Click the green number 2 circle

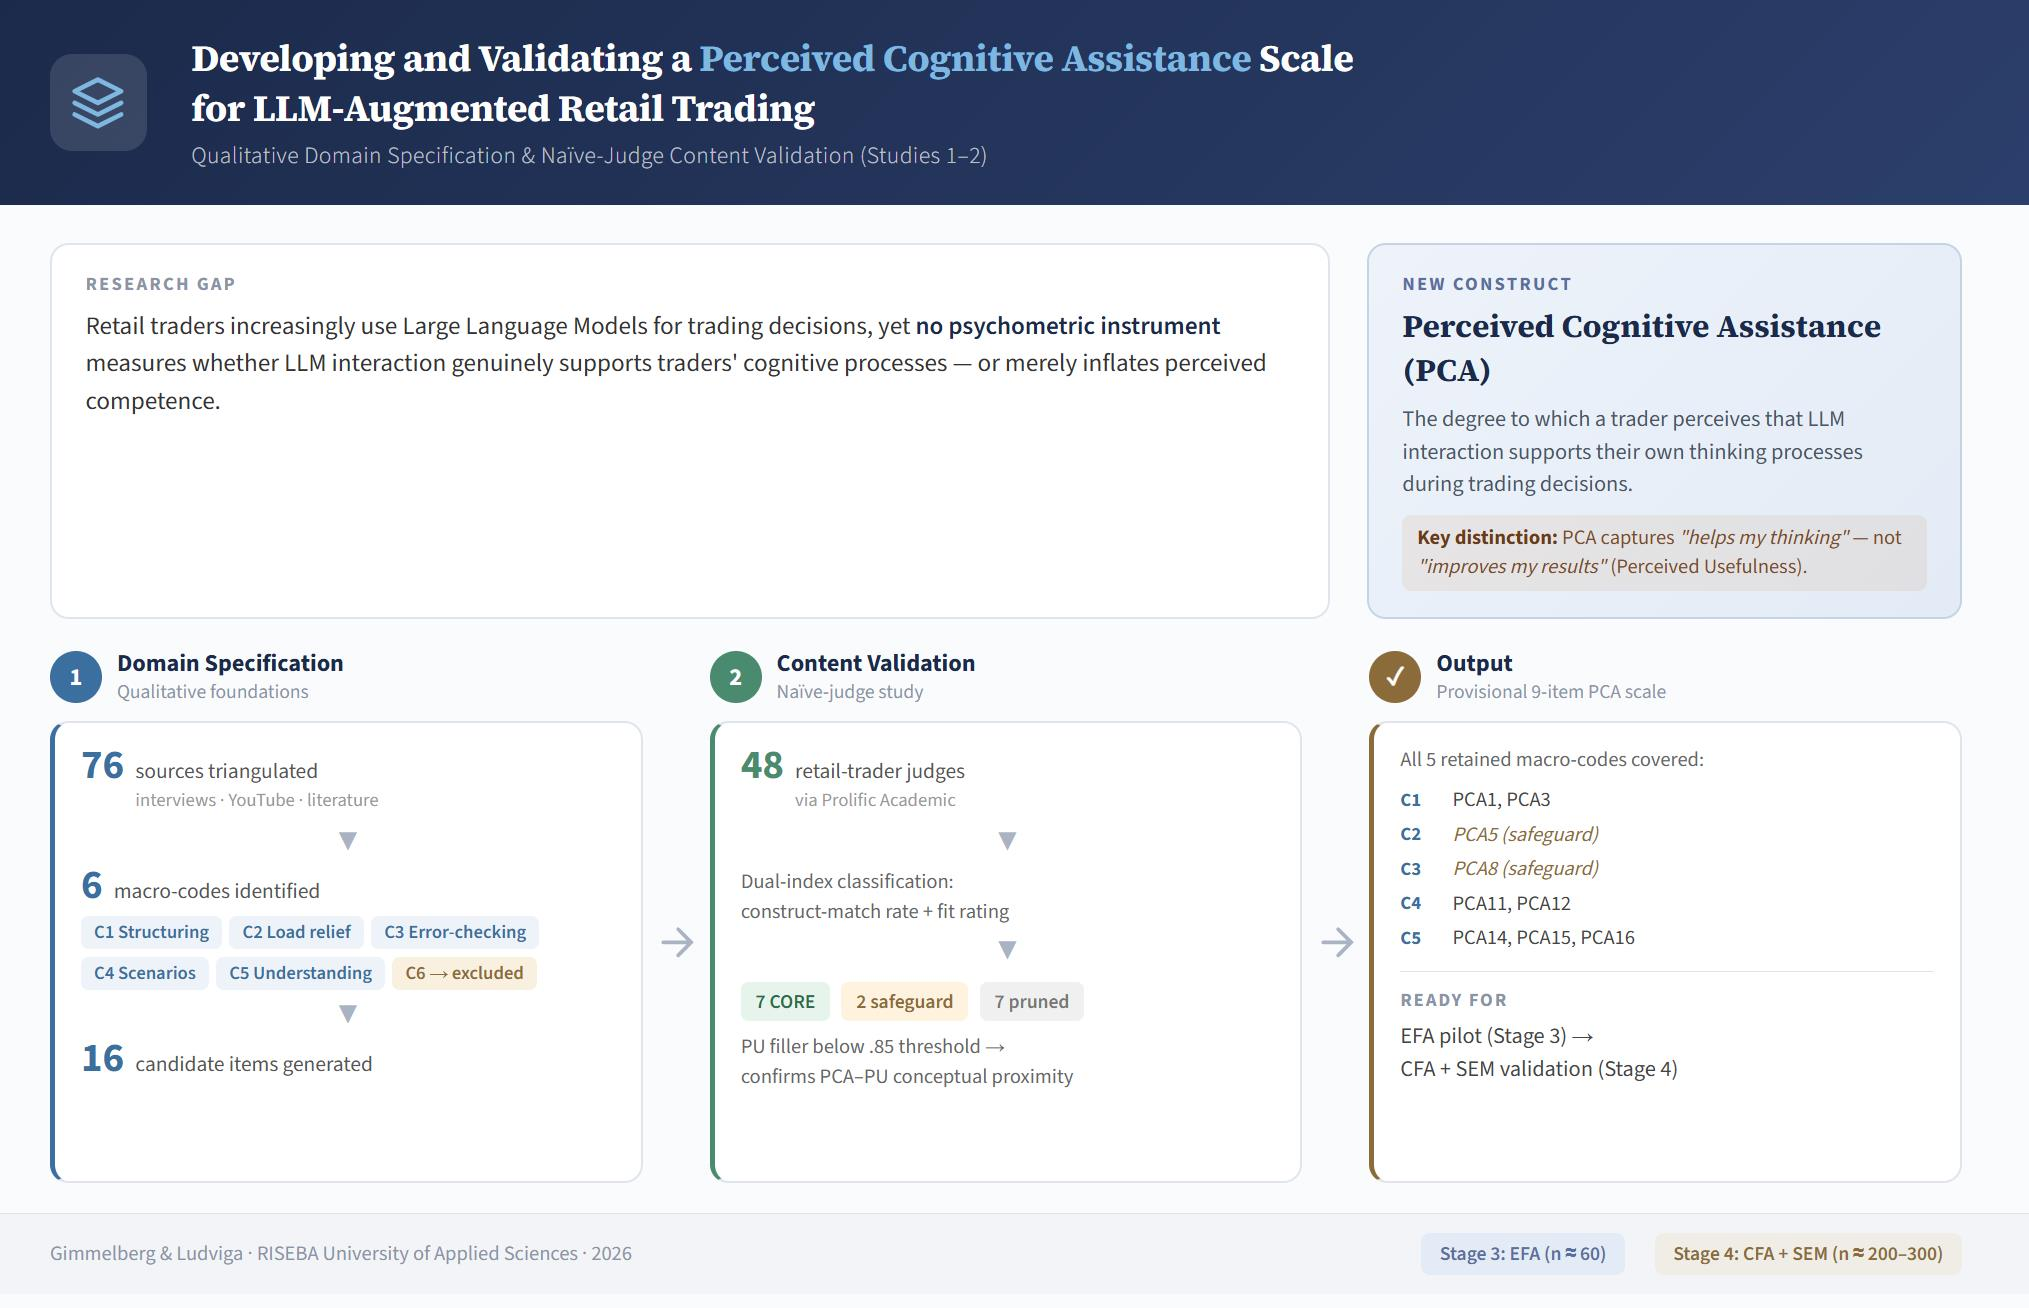click(x=735, y=677)
